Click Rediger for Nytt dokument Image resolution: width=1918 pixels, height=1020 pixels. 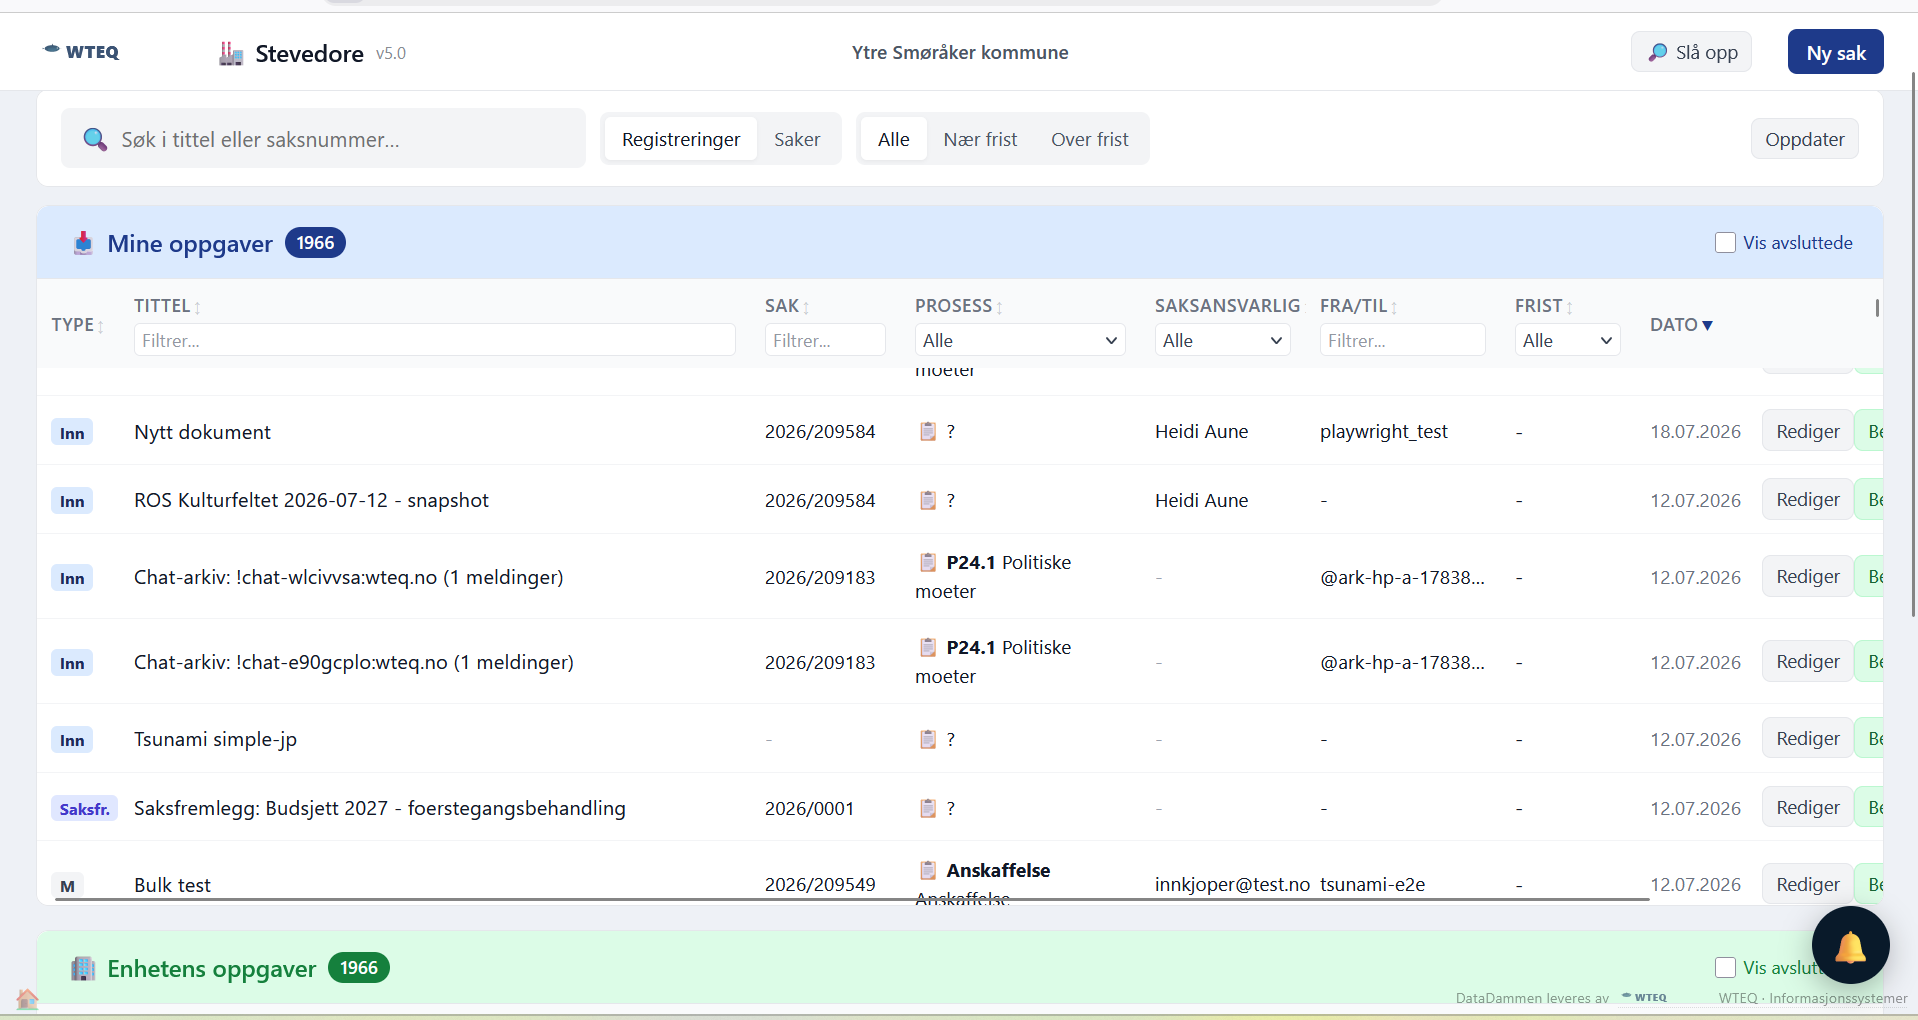(x=1807, y=431)
